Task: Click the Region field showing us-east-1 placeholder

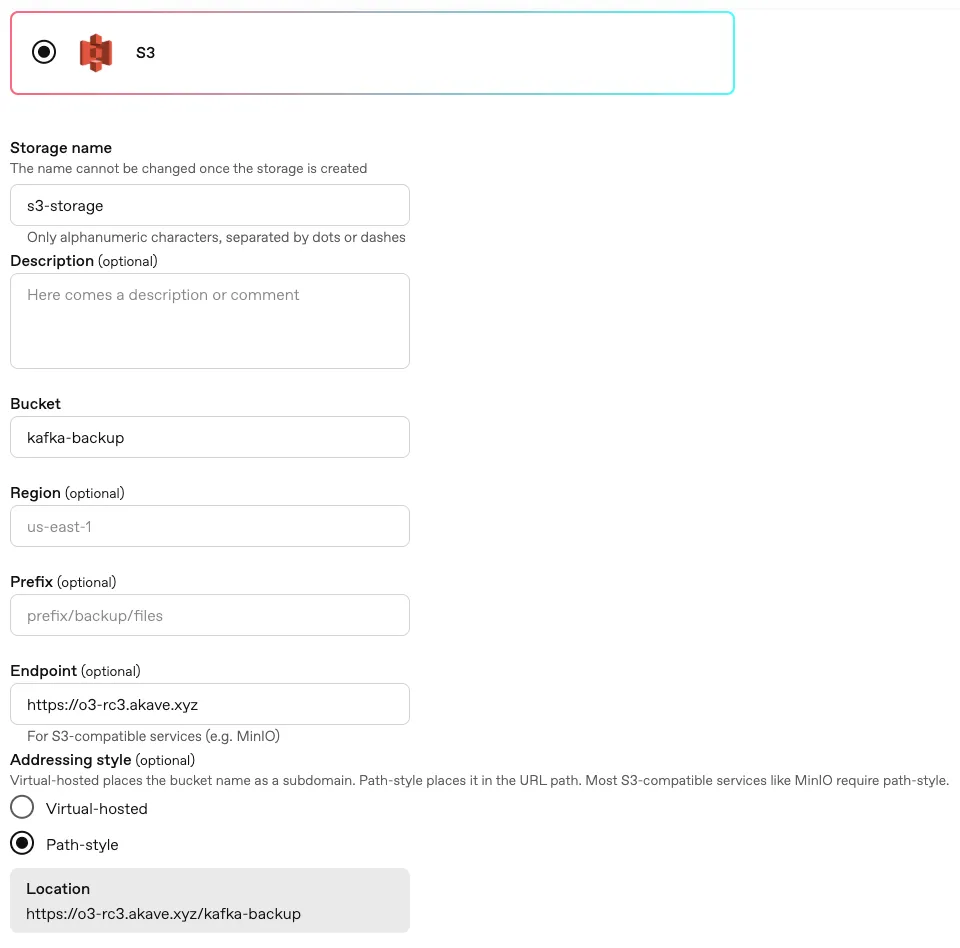Action: [209, 526]
